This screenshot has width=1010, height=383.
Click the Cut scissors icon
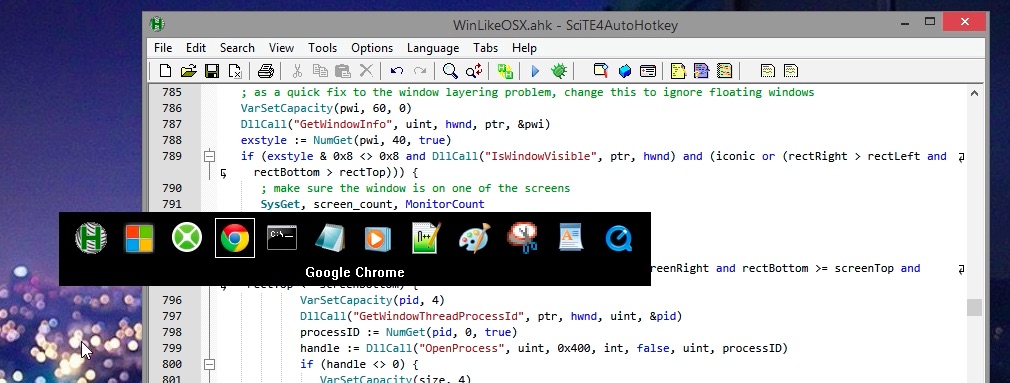click(297, 71)
